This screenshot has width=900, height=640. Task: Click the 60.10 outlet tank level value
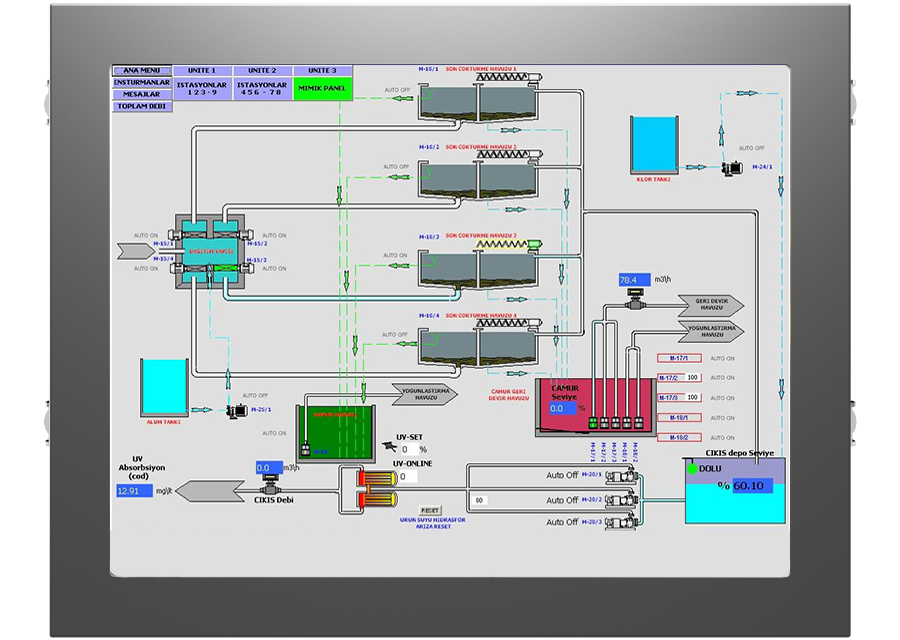[x=752, y=486]
